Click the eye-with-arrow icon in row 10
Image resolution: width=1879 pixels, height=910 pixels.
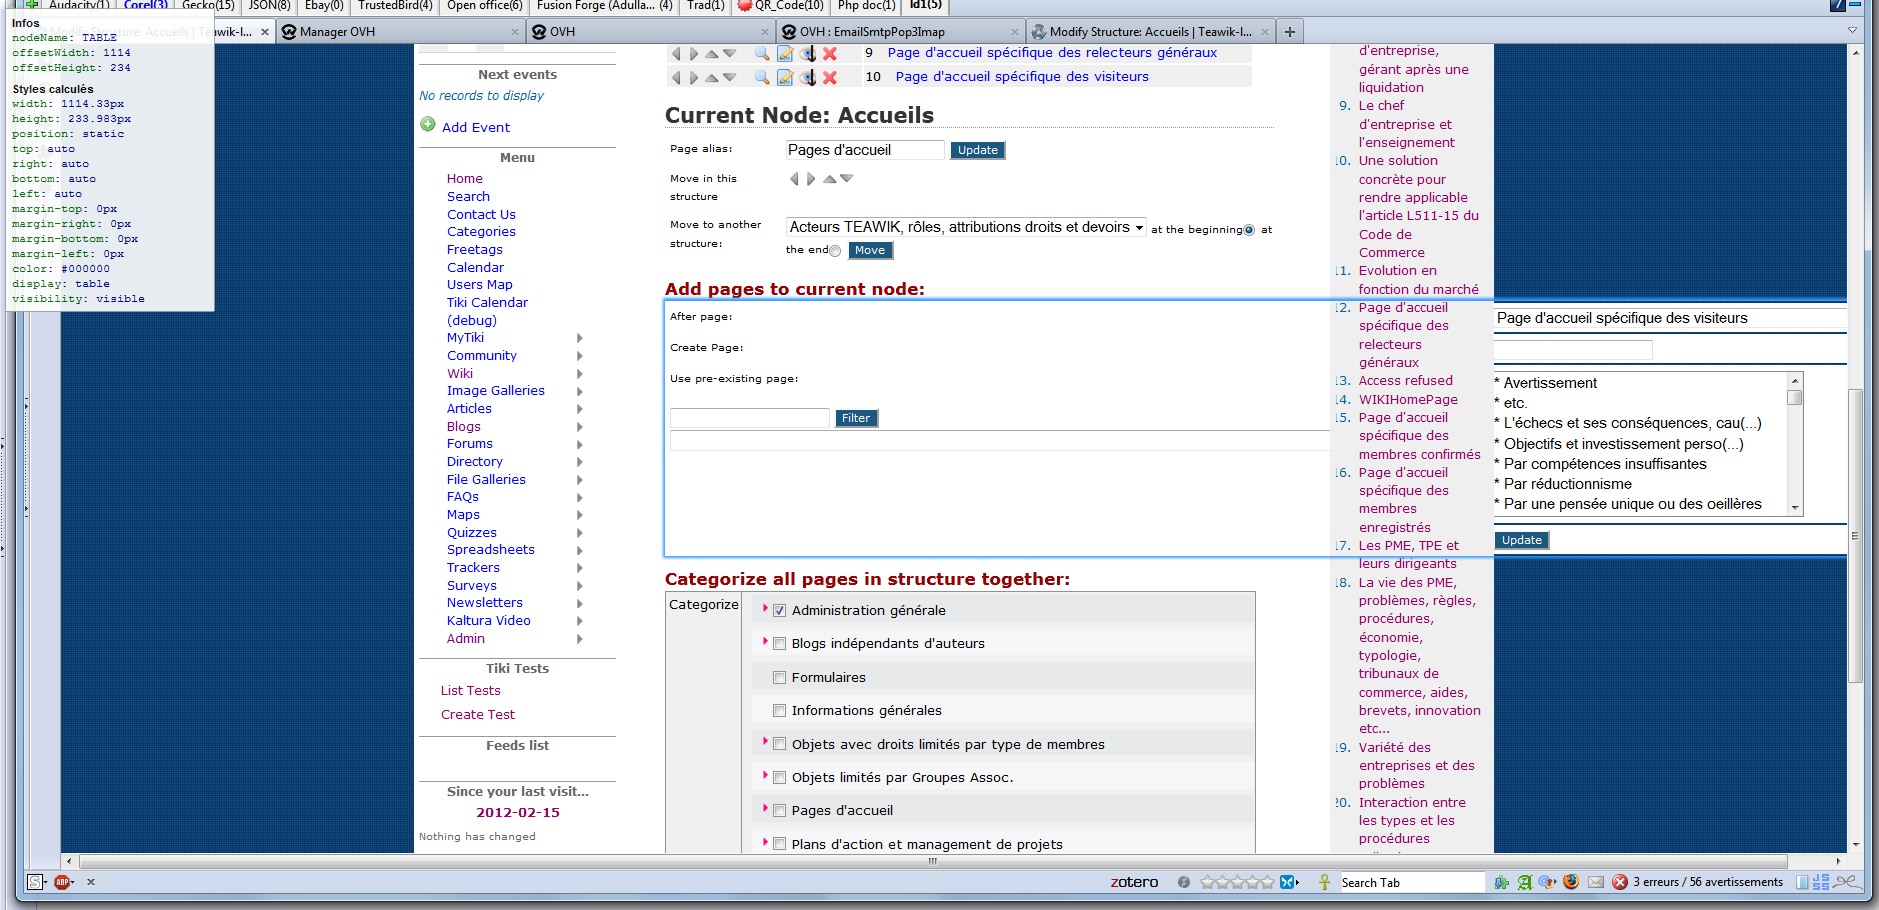pos(808,77)
